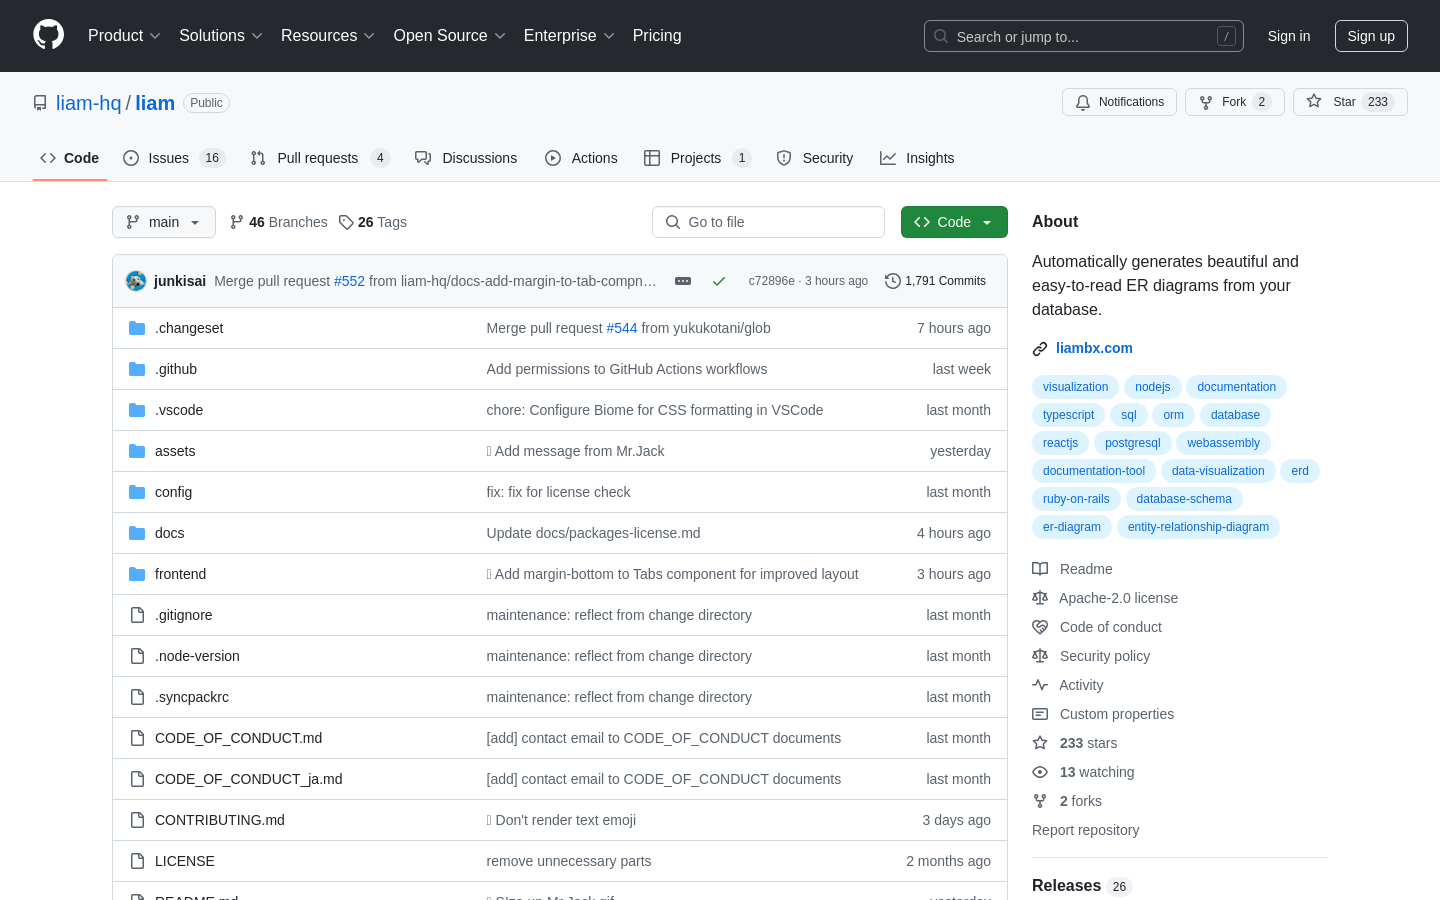Open the Security tab

pyautogui.click(x=815, y=158)
